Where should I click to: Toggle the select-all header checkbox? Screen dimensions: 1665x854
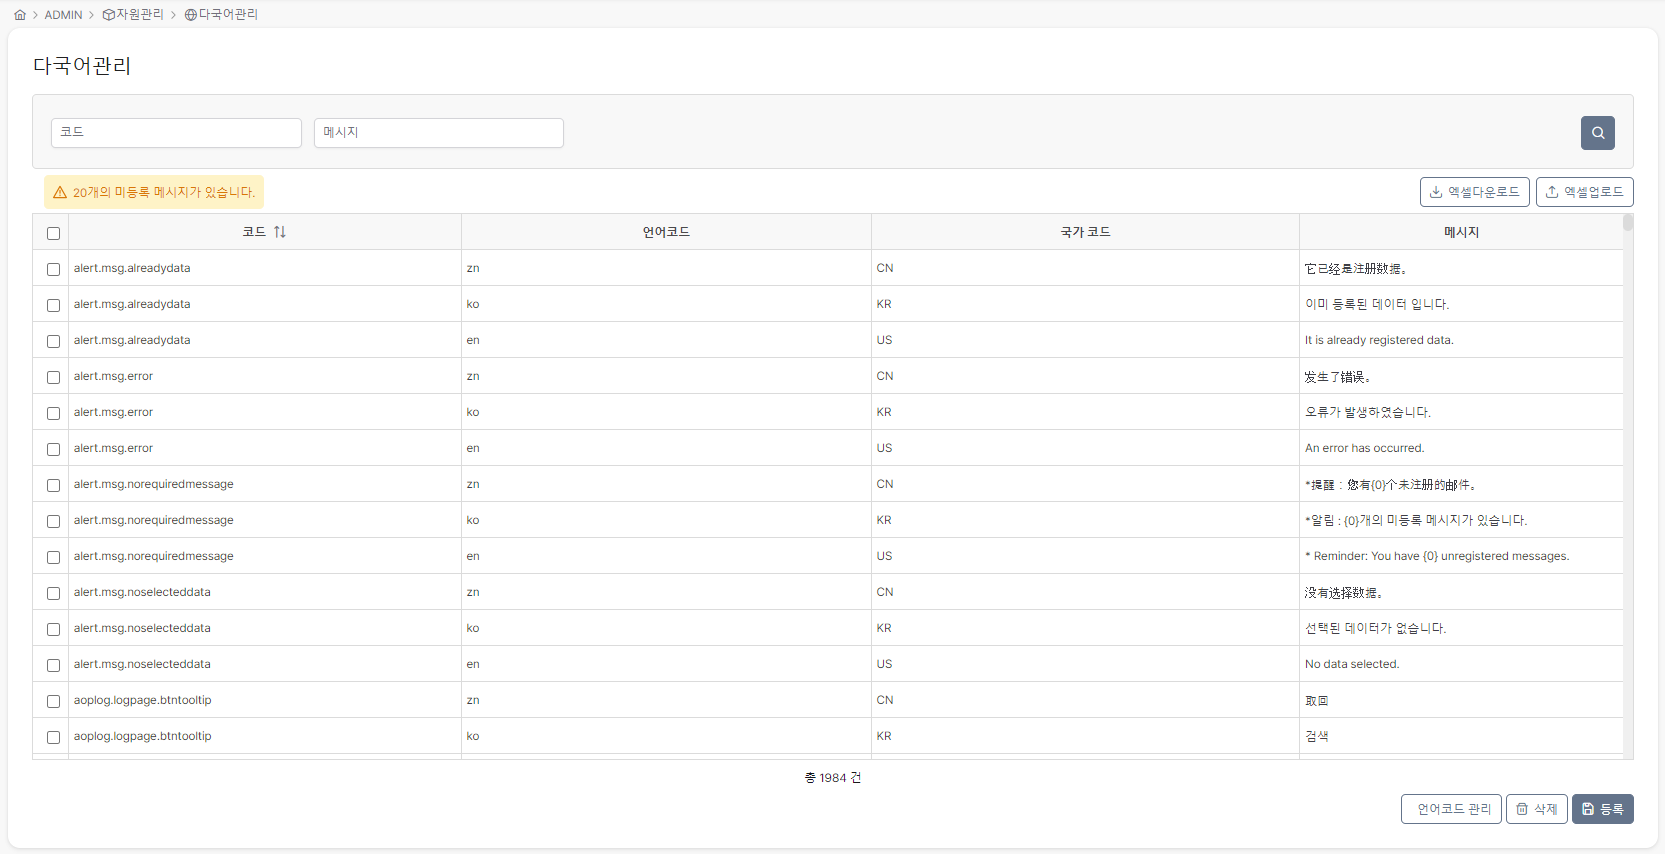[53, 233]
